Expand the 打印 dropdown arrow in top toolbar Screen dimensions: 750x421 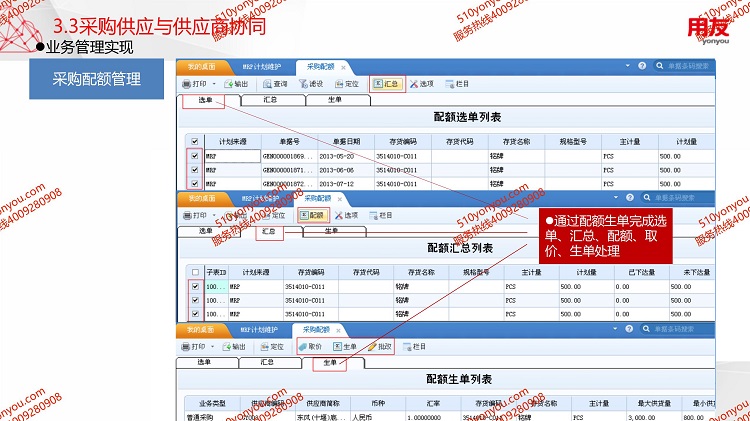(x=212, y=84)
